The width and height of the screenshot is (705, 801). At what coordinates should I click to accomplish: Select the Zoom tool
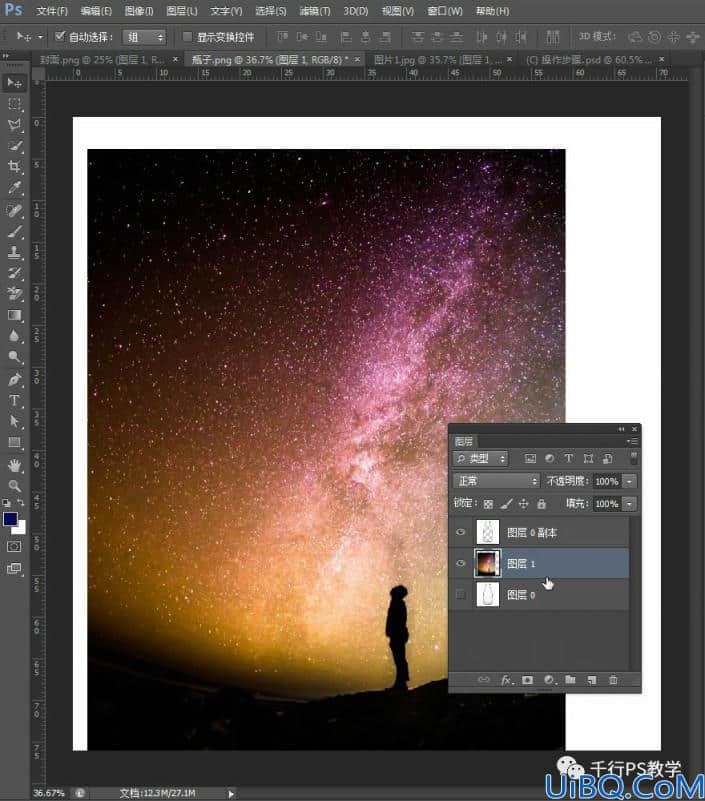point(14,486)
